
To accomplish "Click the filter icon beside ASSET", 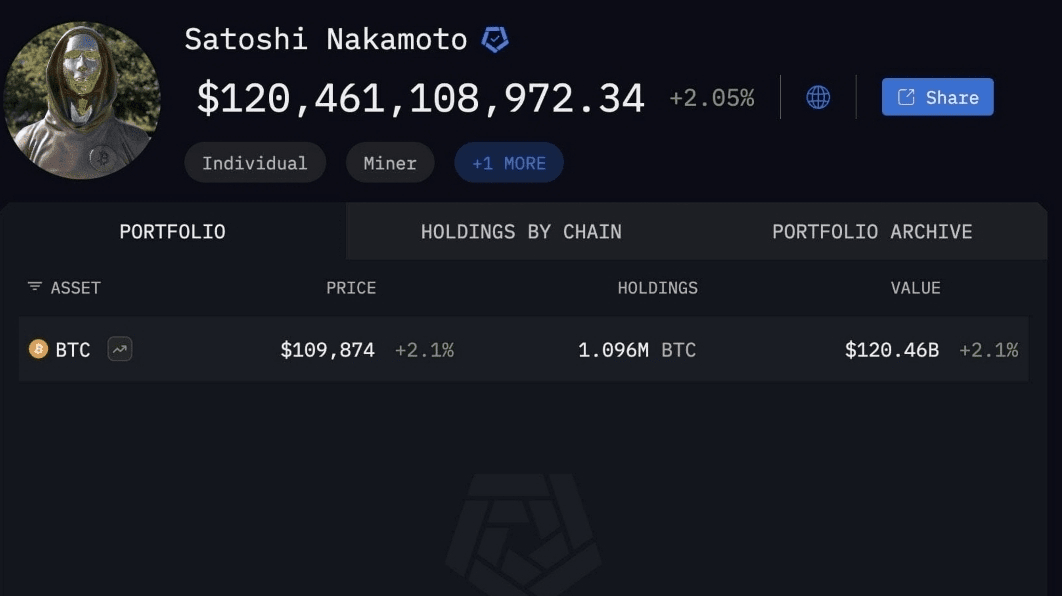I will [x=35, y=287].
